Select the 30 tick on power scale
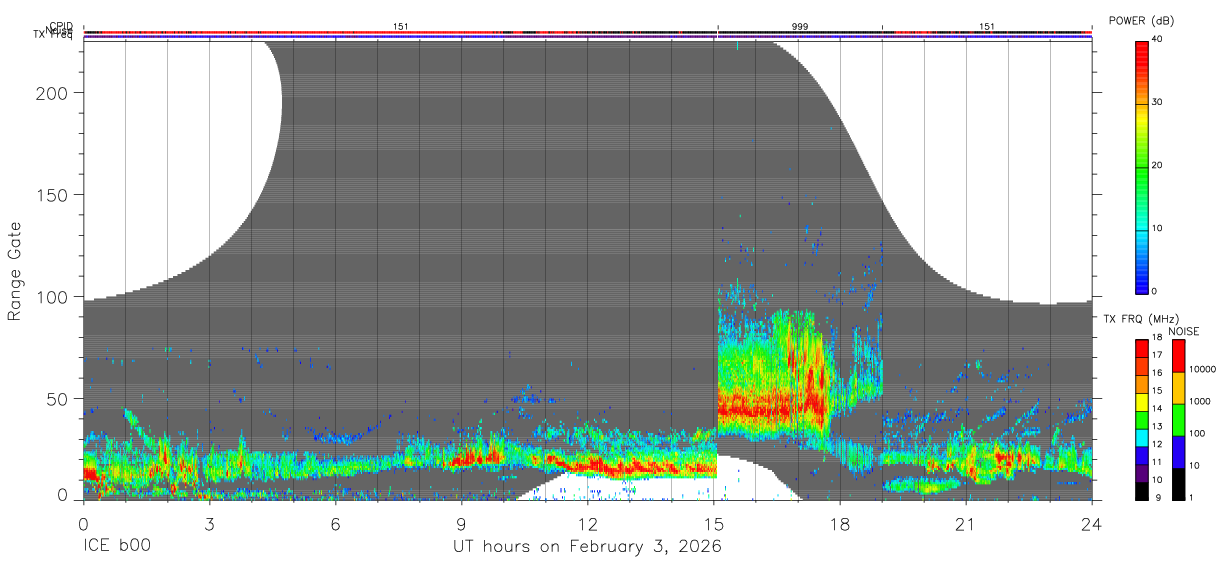The height and width of the screenshot is (567, 1228). pos(1159,102)
